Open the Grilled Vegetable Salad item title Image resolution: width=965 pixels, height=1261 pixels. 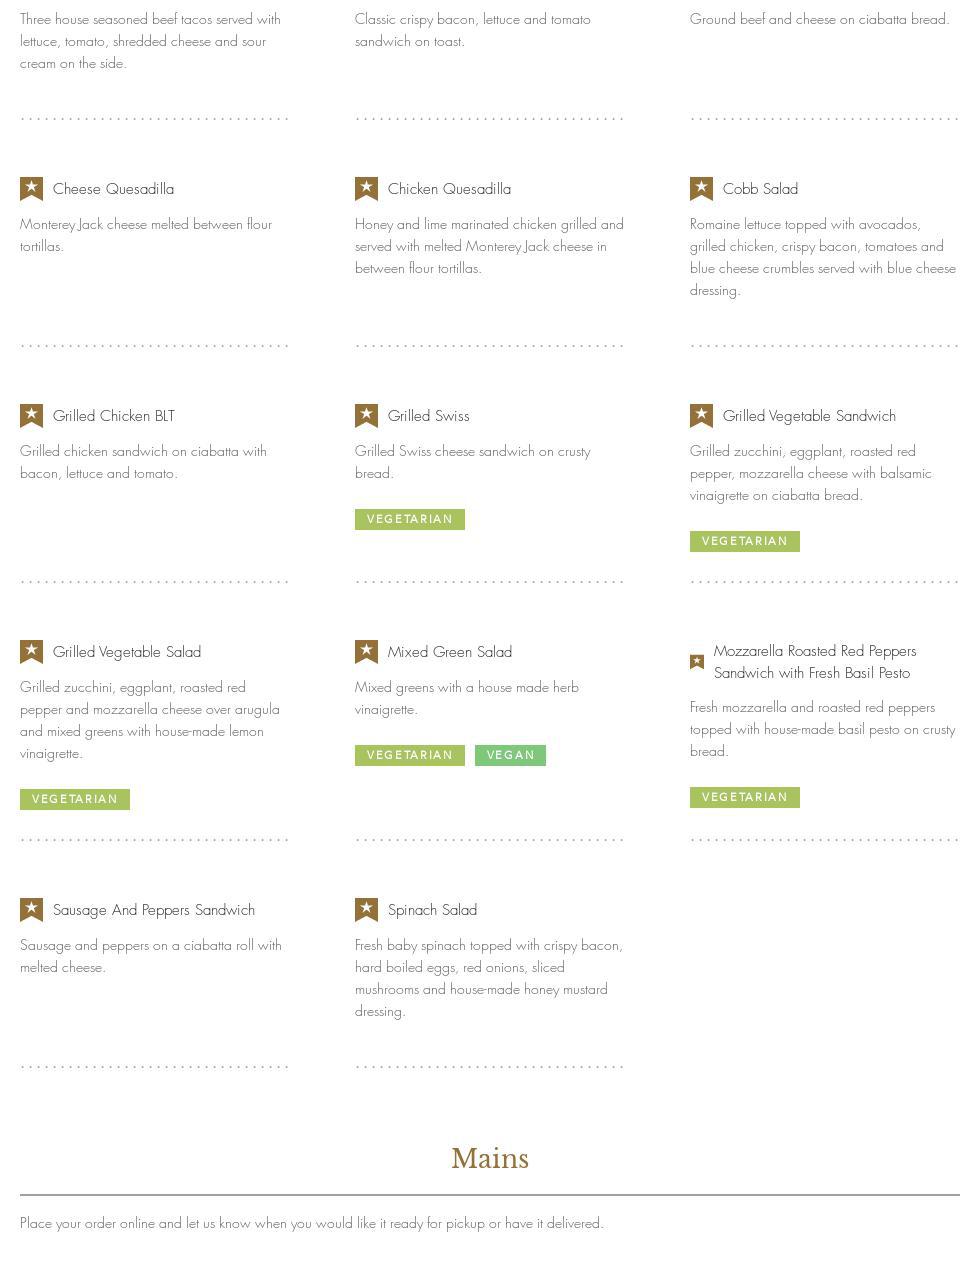click(x=127, y=652)
